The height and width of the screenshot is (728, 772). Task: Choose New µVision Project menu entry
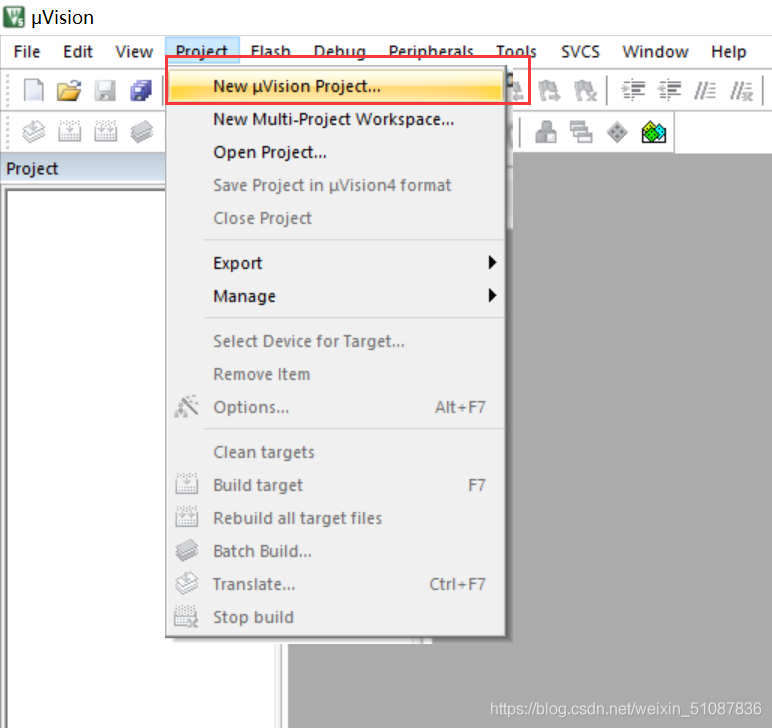tap(335, 86)
